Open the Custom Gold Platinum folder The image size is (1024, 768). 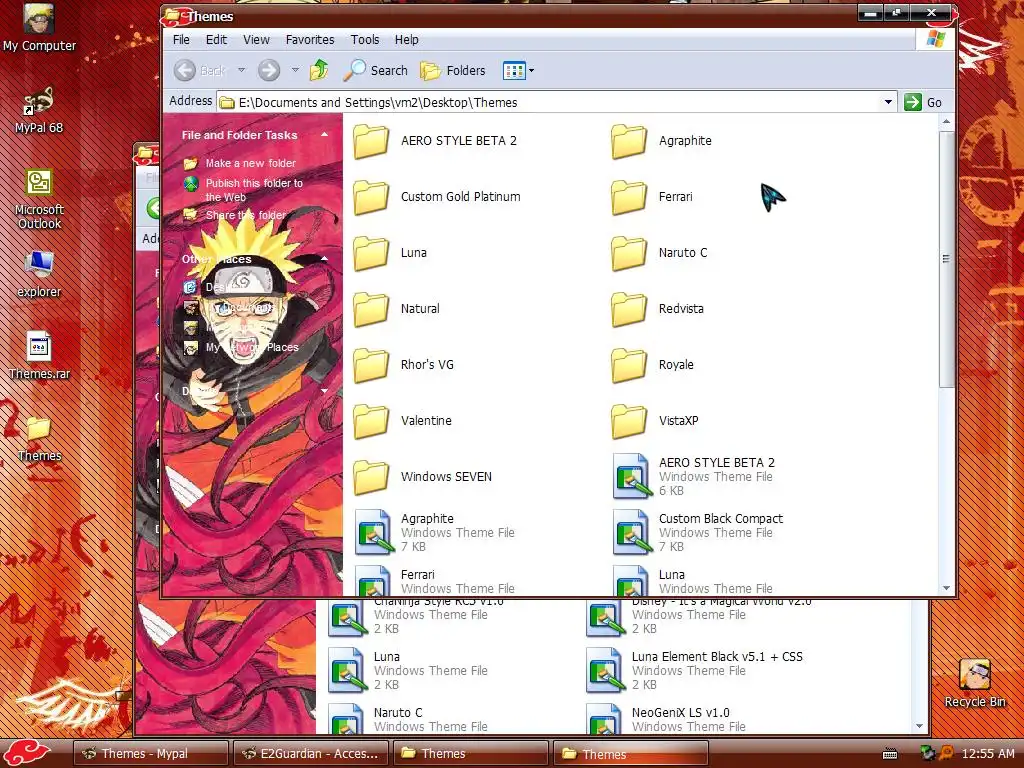click(x=371, y=197)
